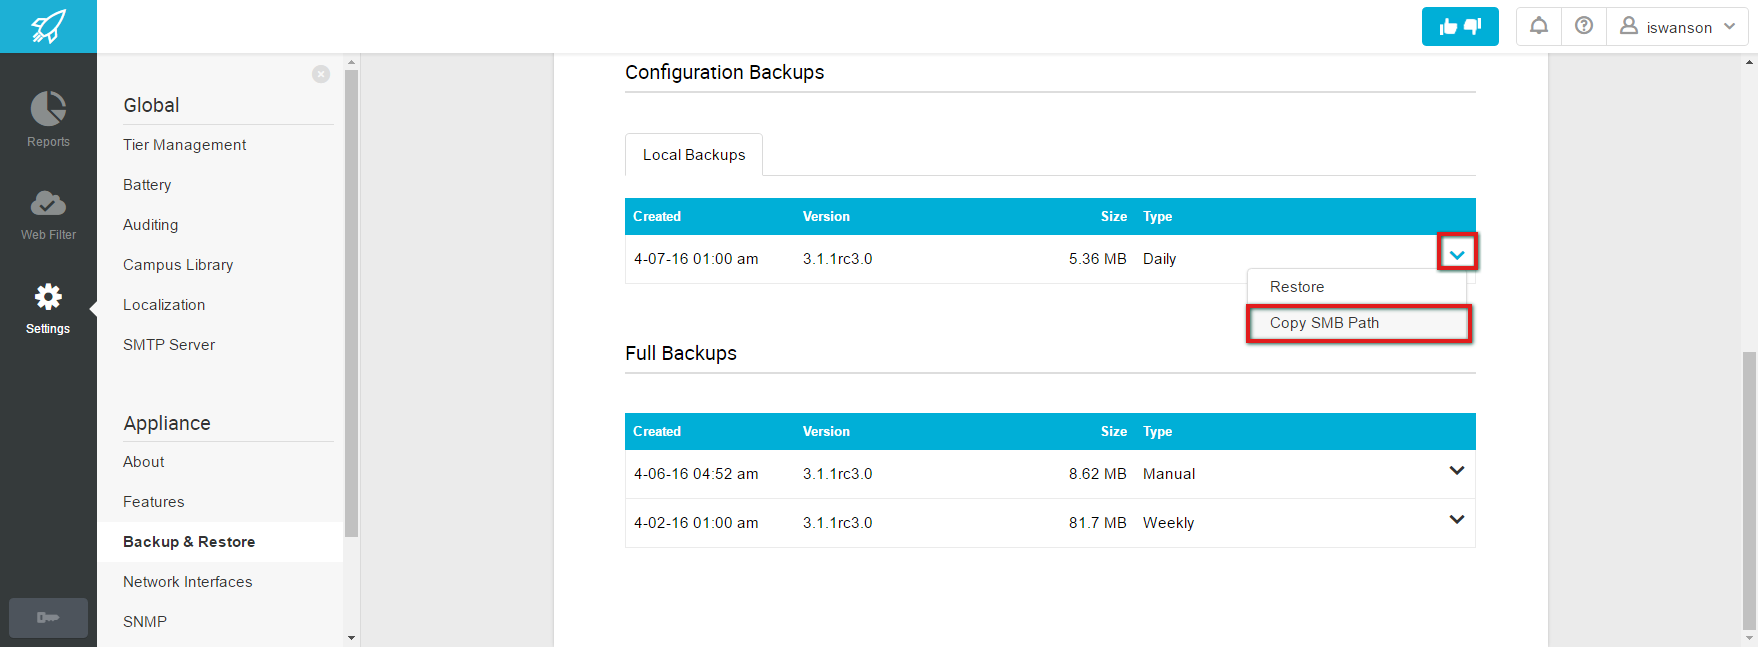The width and height of the screenshot is (1758, 647).
Task: Open Network Interfaces settings
Action: click(188, 582)
